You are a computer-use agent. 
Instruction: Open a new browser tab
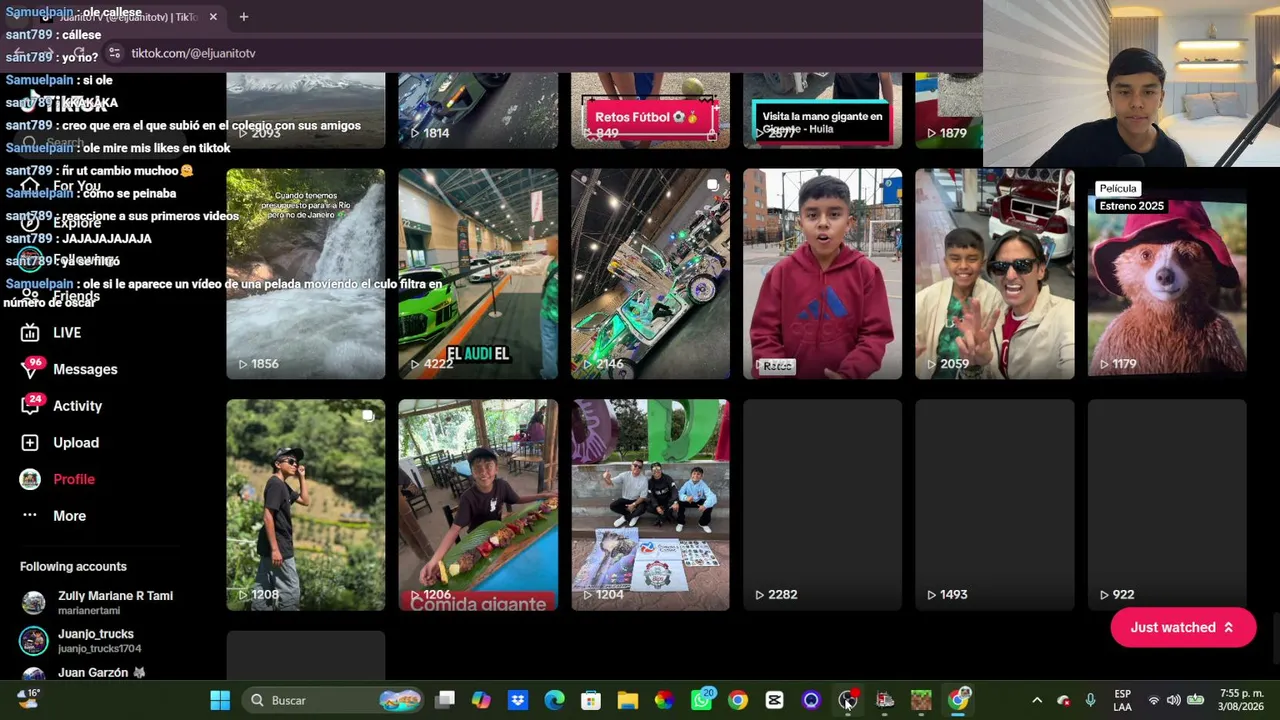[243, 17]
